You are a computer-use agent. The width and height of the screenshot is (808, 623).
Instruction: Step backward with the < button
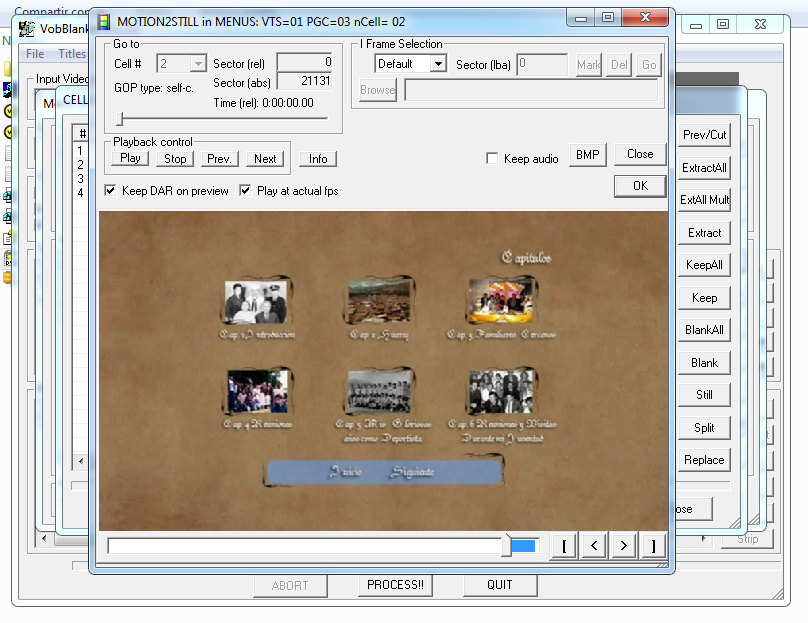coord(594,546)
